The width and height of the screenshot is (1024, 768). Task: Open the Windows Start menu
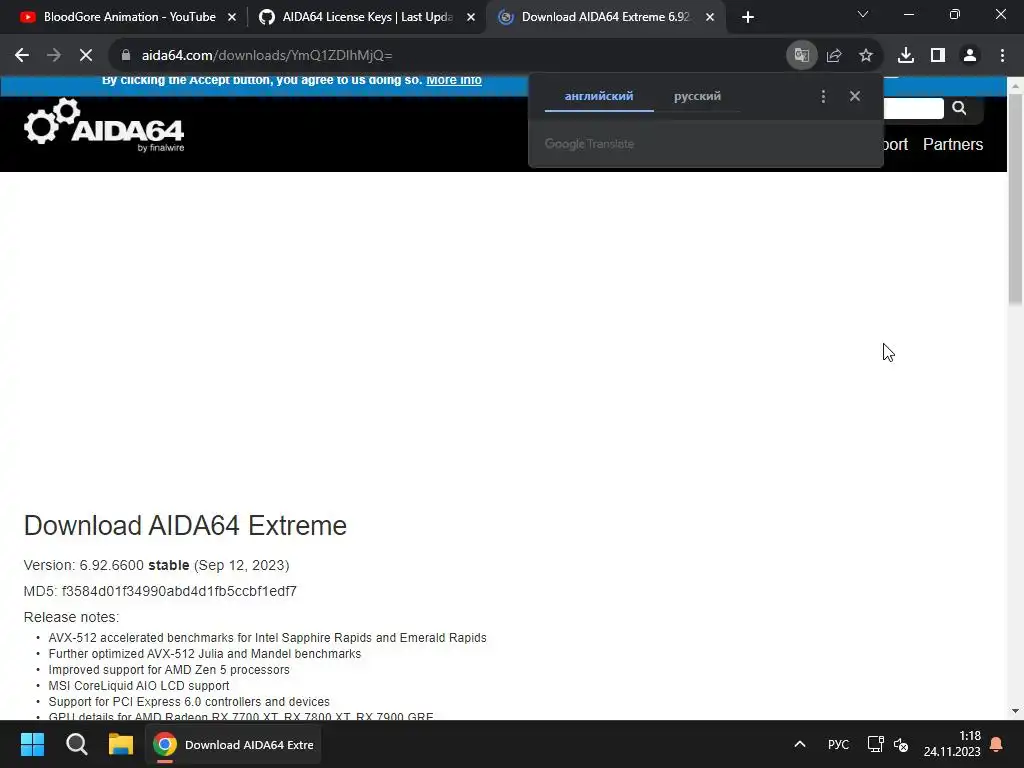pos(32,744)
